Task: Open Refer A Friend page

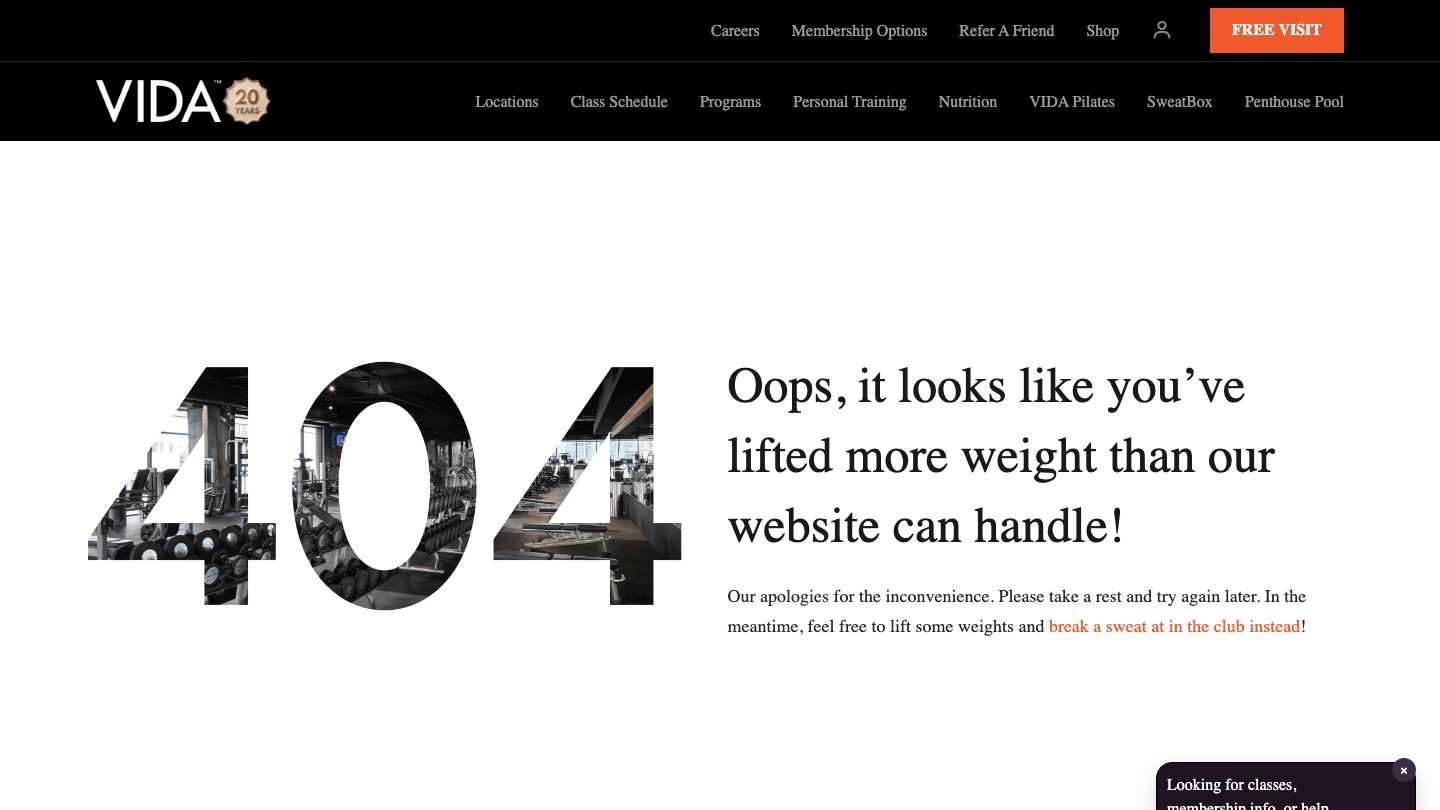Action: click(1006, 31)
